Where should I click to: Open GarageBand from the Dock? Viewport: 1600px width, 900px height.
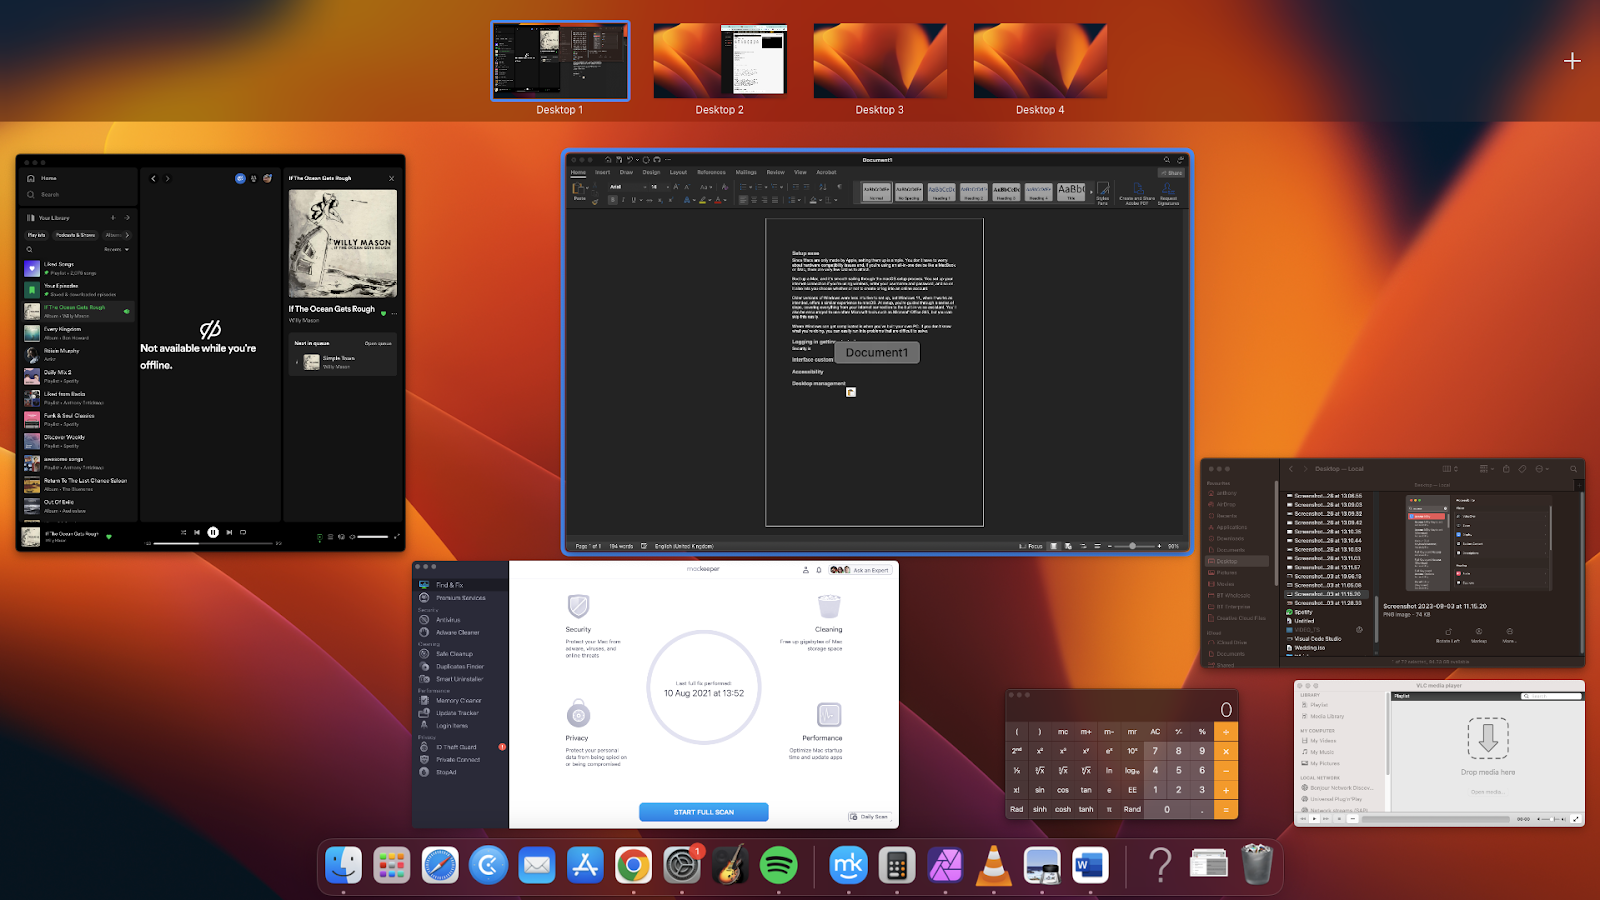pyautogui.click(x=731, y=865)
